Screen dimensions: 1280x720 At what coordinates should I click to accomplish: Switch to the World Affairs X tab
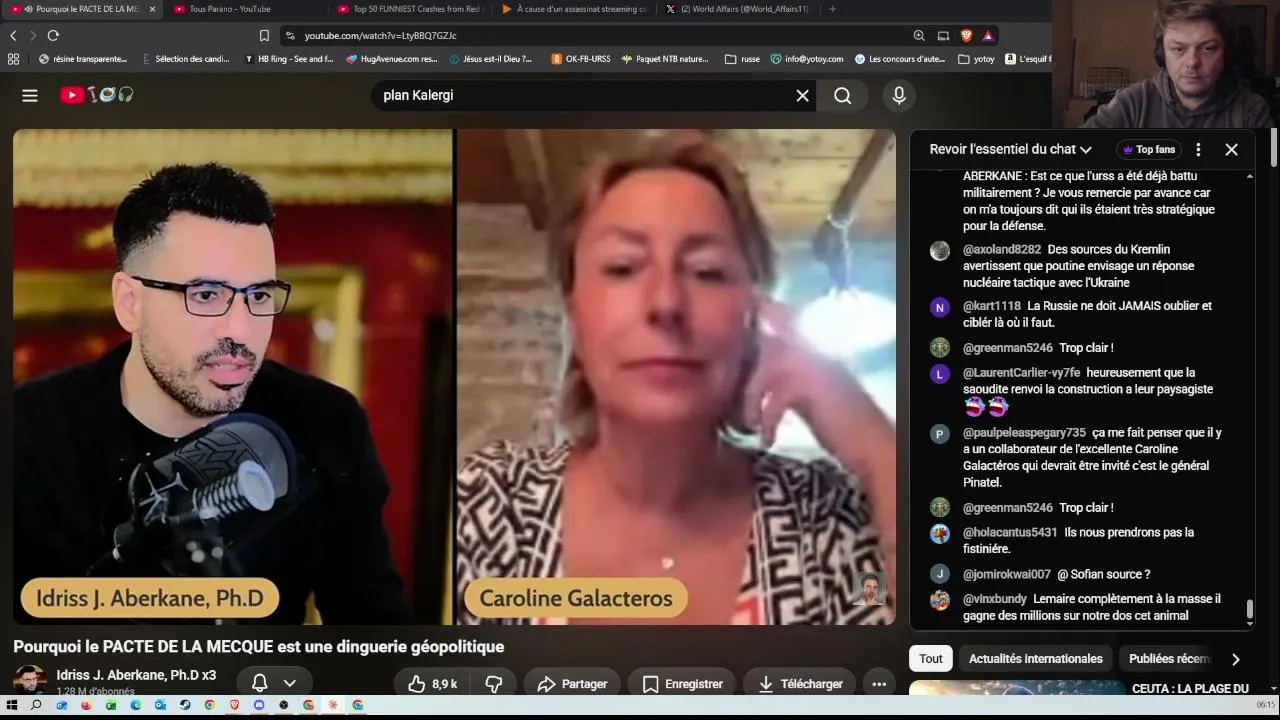pyautogui.click(x=738, y=9)
